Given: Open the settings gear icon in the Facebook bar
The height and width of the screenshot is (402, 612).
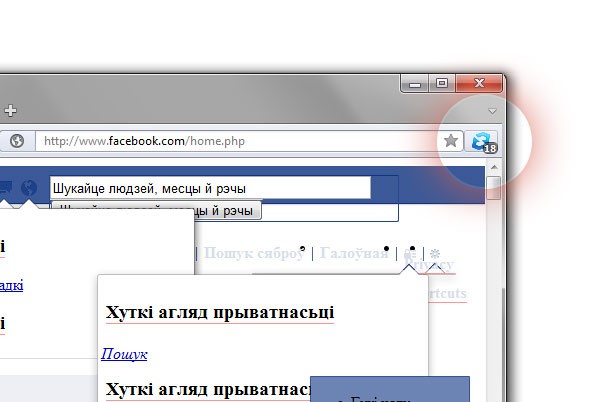Looking at the screenshot, I should [434, 254].
